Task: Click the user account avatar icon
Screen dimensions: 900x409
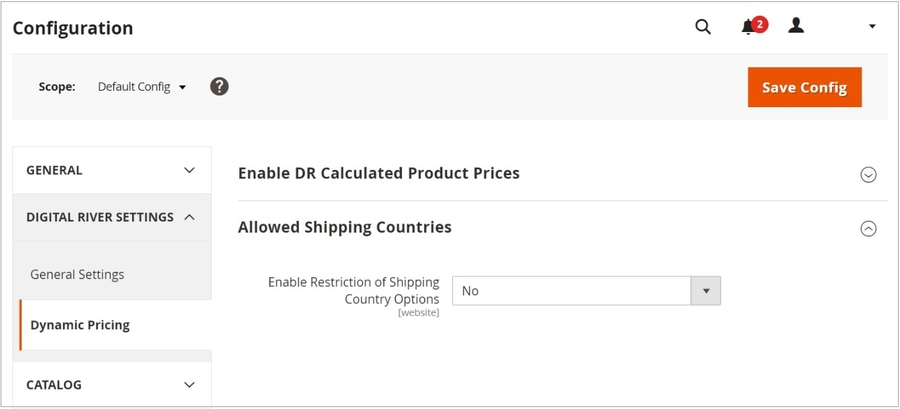Action: [x=796, y=26]
